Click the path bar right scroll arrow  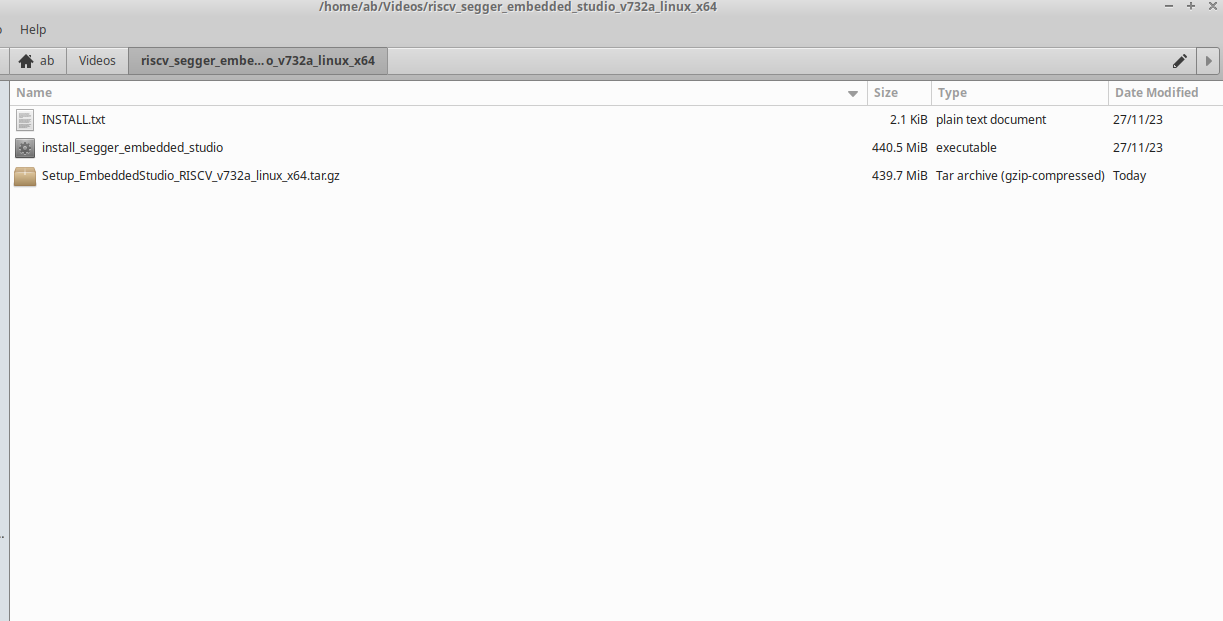[1209, 61]
